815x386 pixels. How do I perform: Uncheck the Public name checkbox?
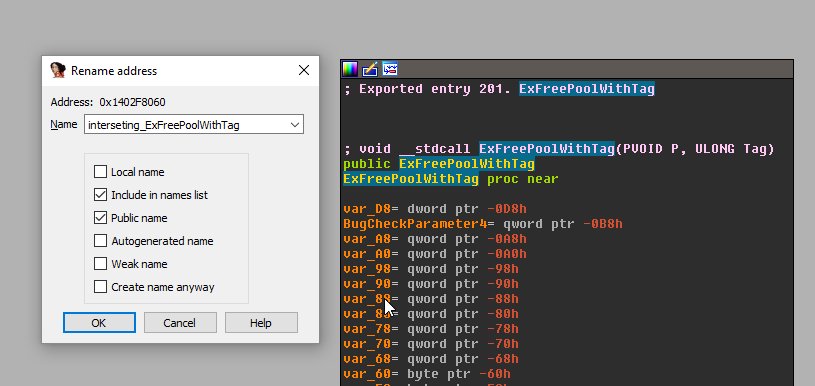tap(100, 218)
